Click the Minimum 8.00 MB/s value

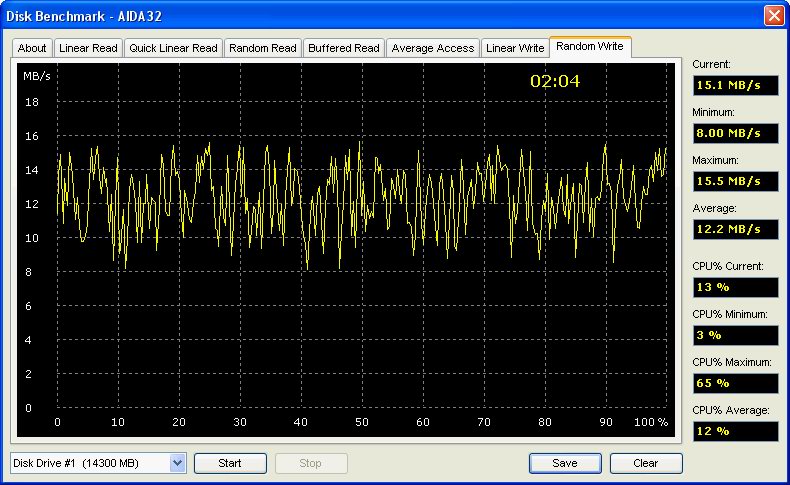[x=736, y=133]
